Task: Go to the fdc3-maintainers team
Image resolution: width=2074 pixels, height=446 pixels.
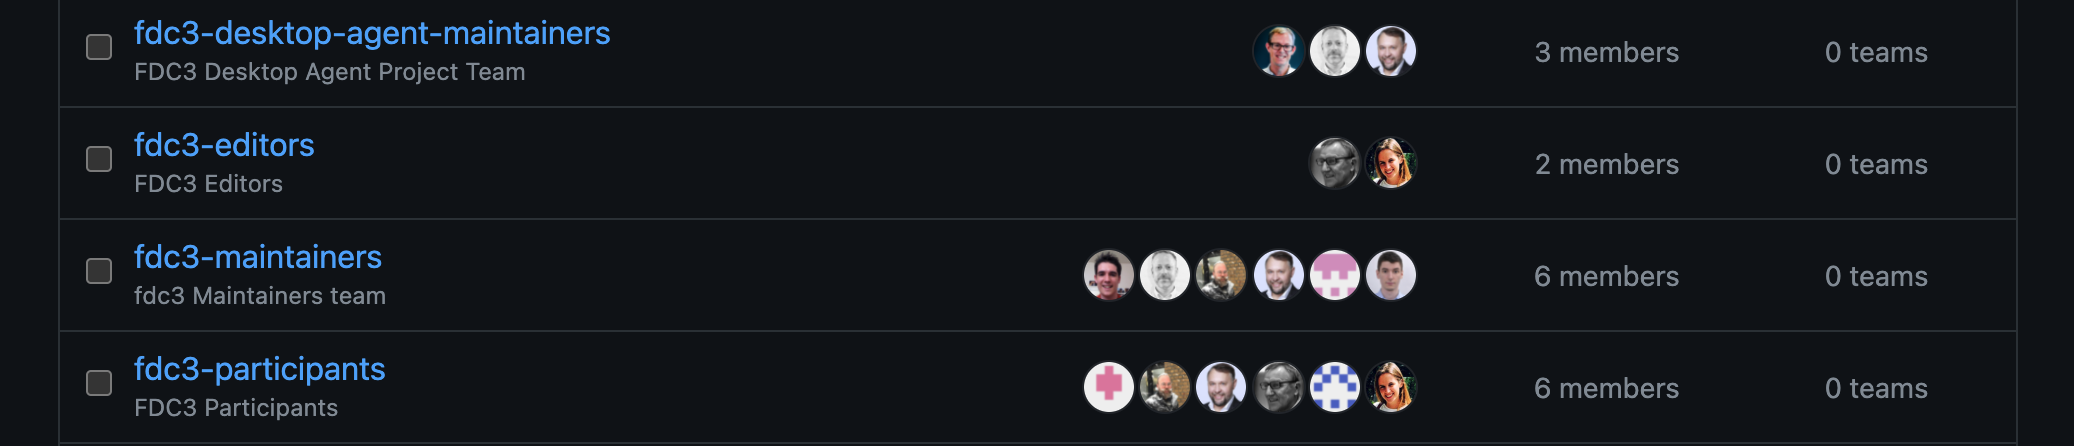Action: click(258, 257)
